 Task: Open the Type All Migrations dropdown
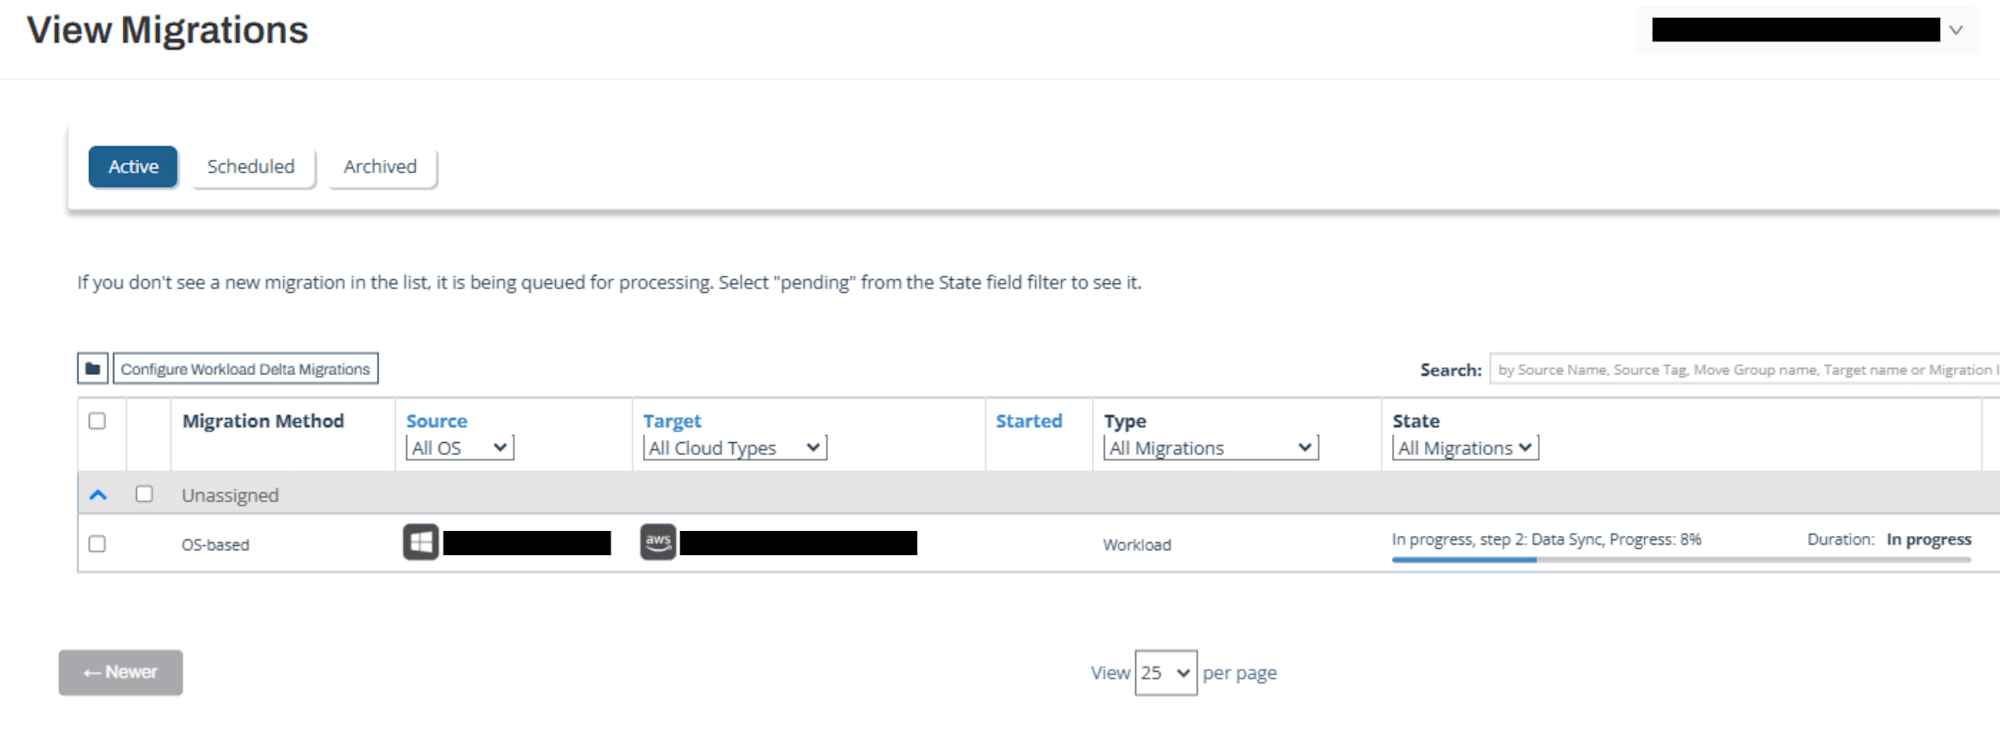1211,448
